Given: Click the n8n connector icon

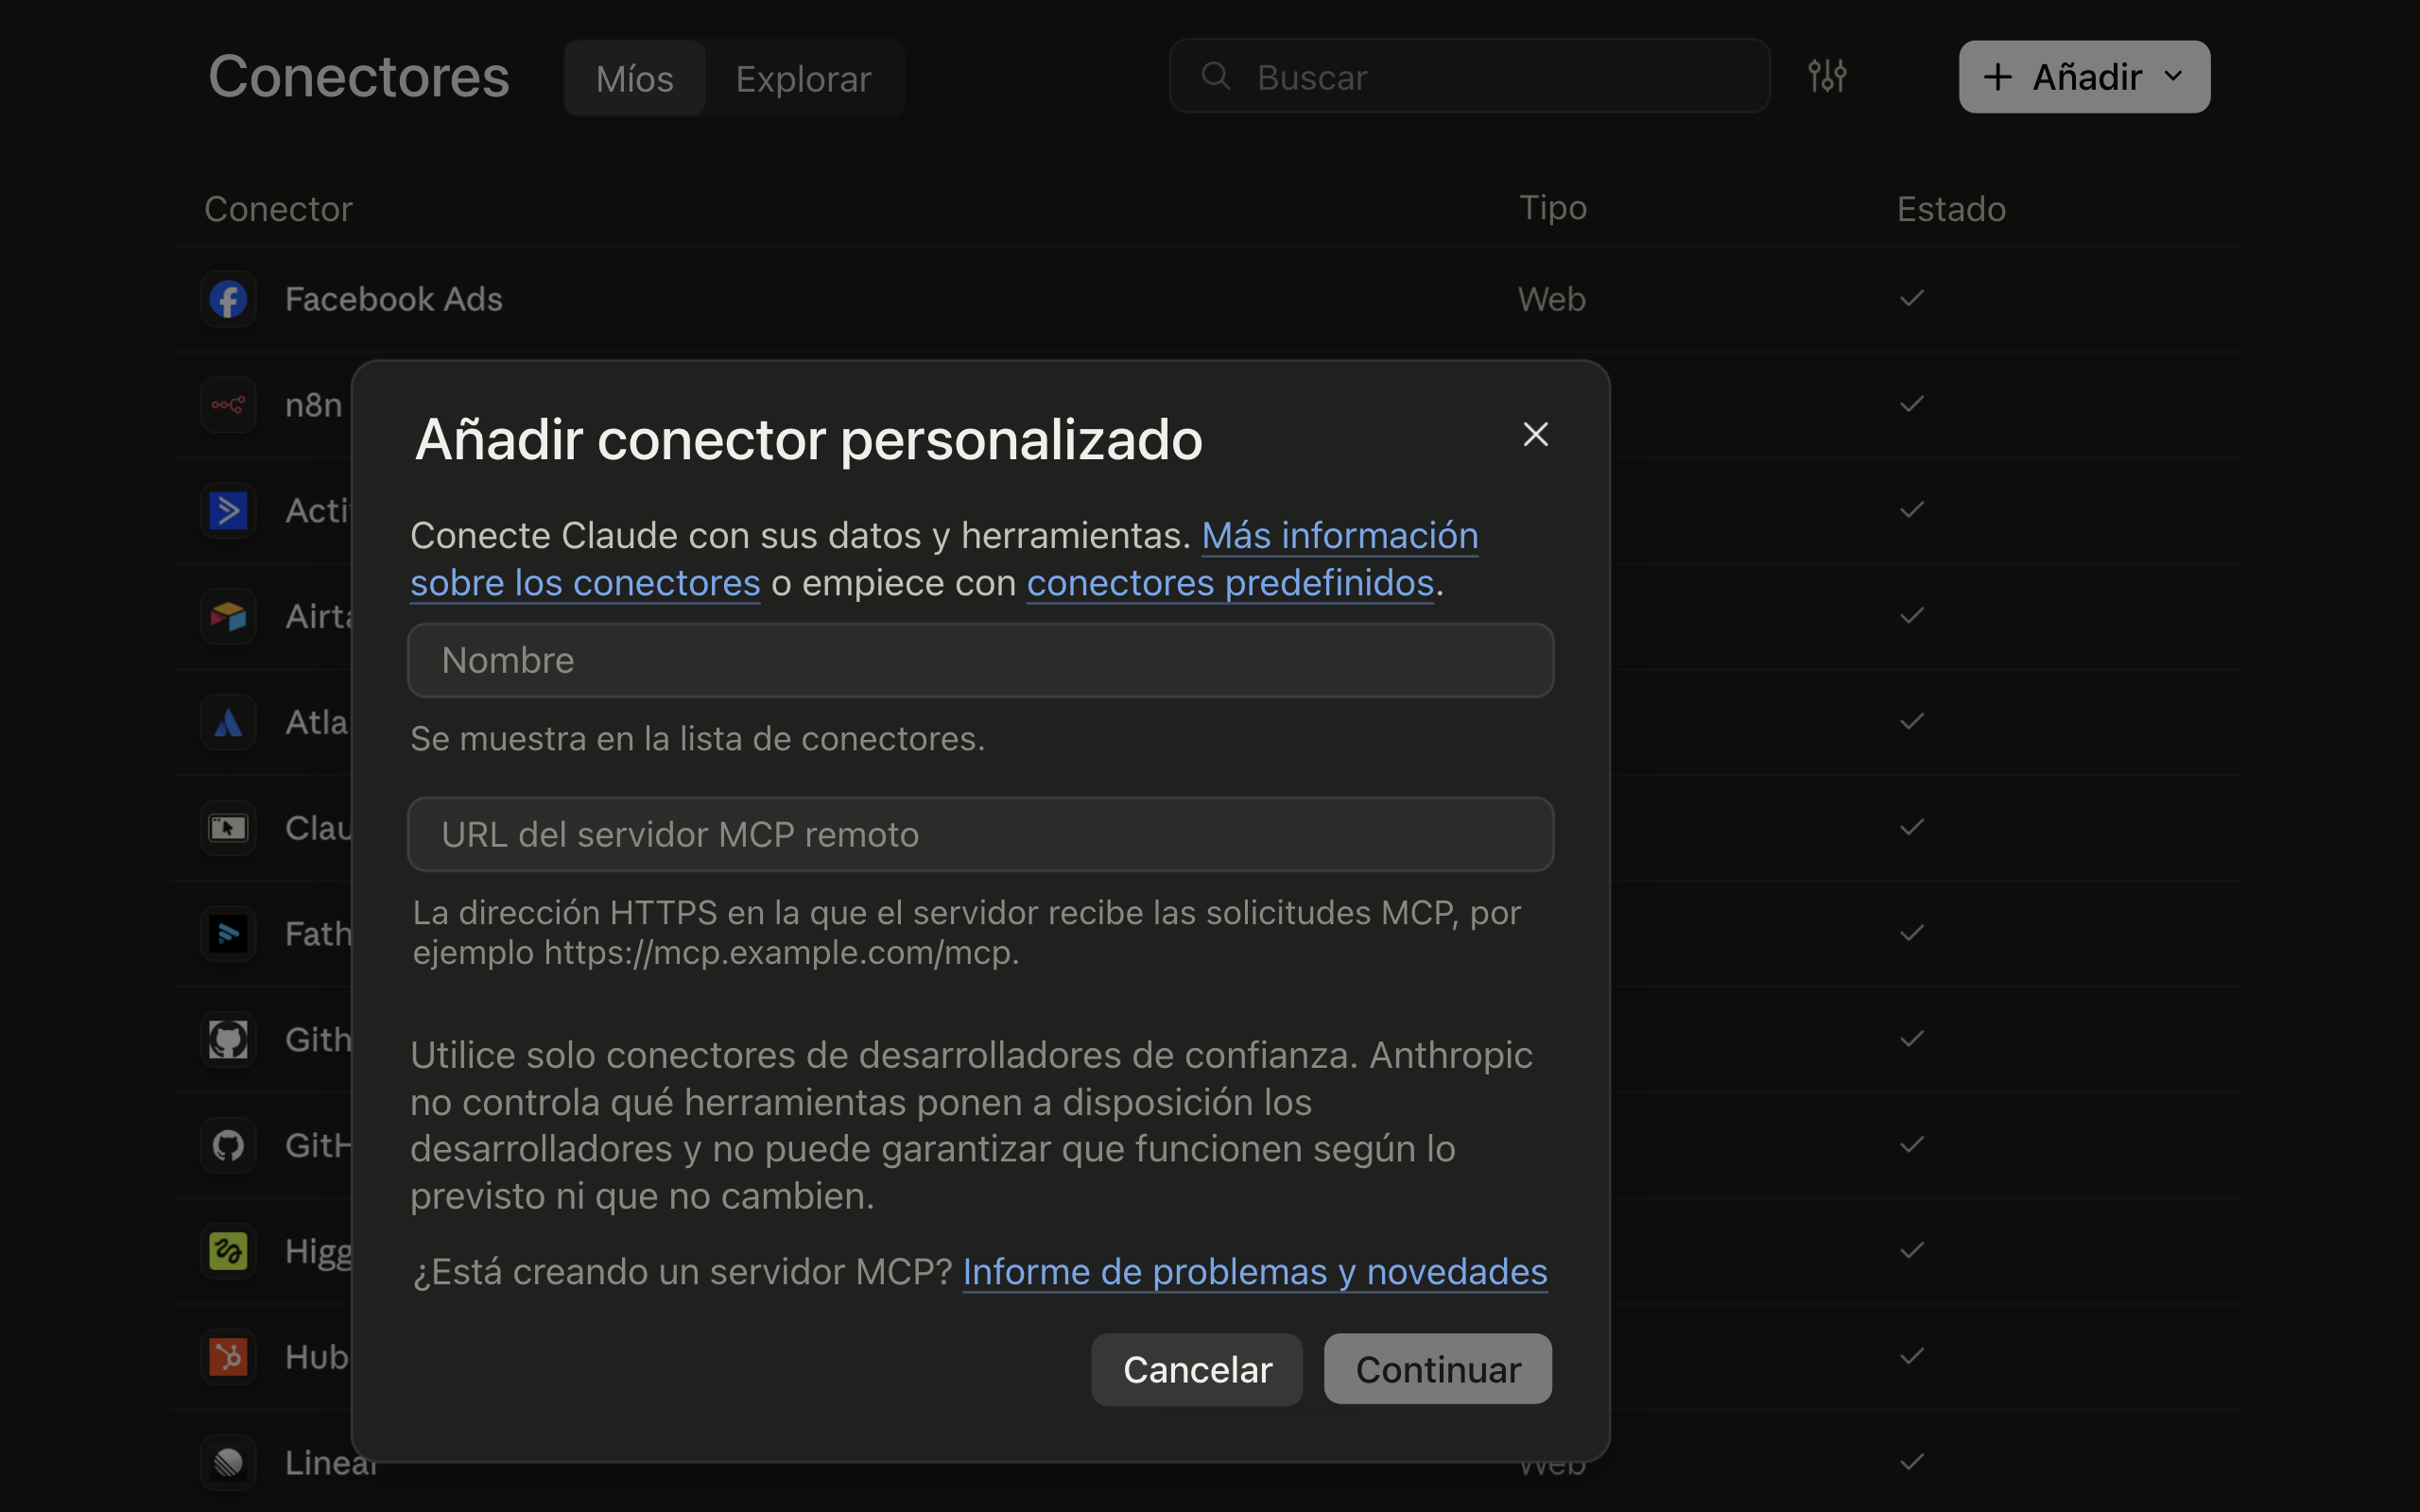Looking at the screenshot, I should click(228, 405).
